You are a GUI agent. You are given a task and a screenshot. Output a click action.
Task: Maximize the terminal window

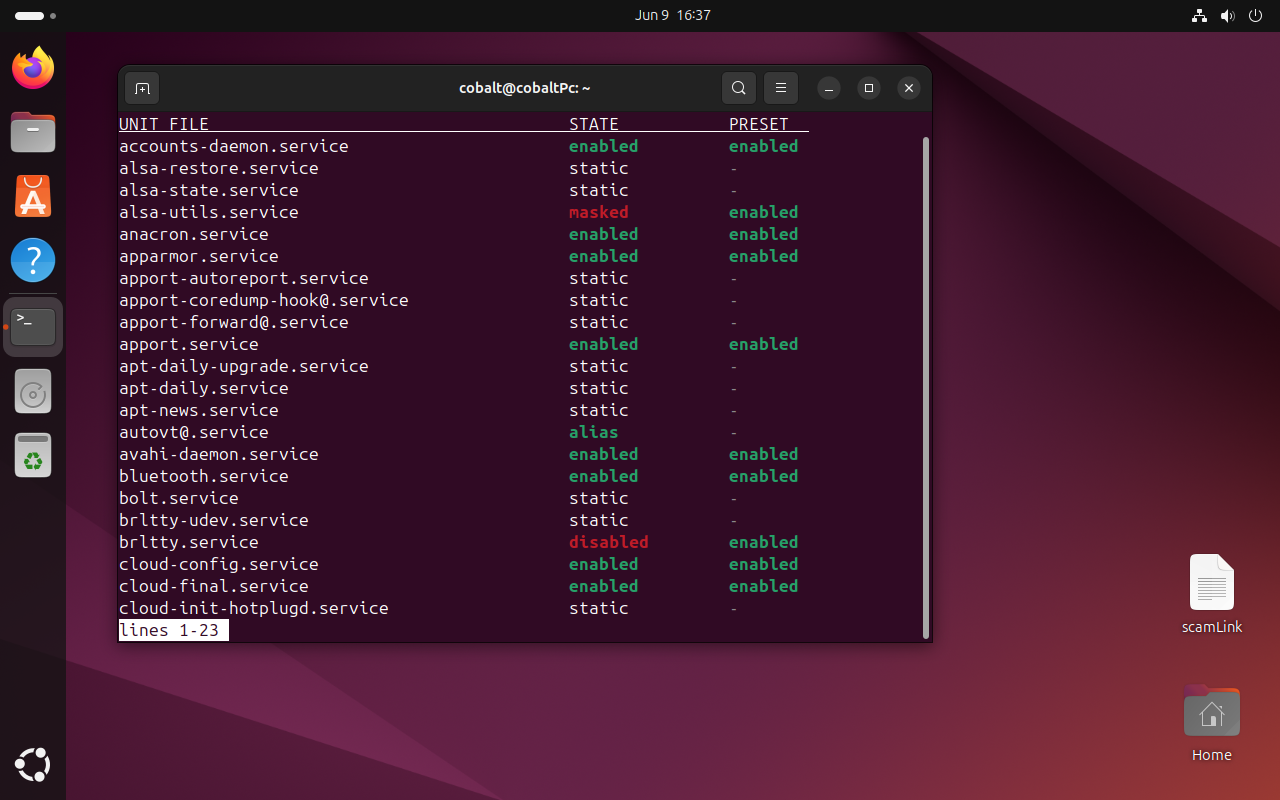[869, 88]
